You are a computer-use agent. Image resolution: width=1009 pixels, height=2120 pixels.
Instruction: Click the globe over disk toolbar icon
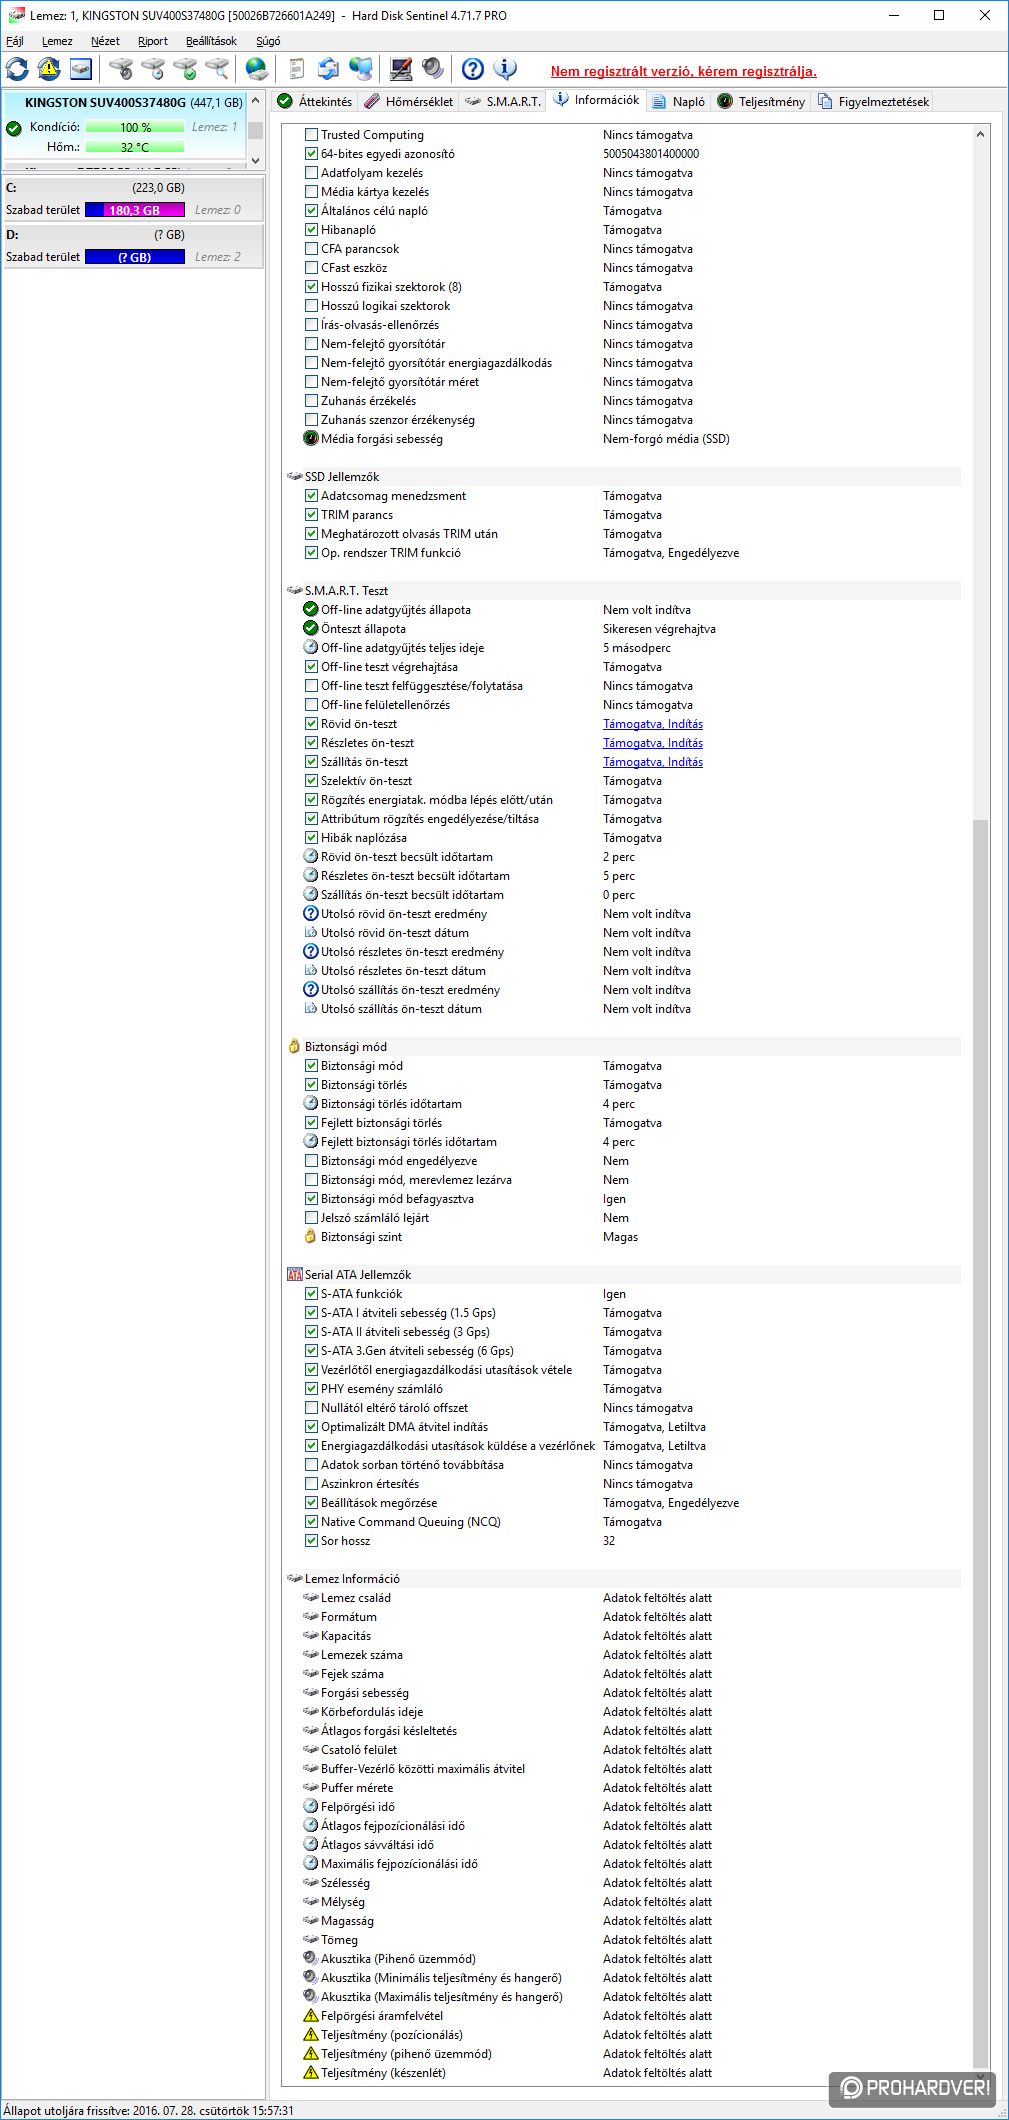(257, 69)
